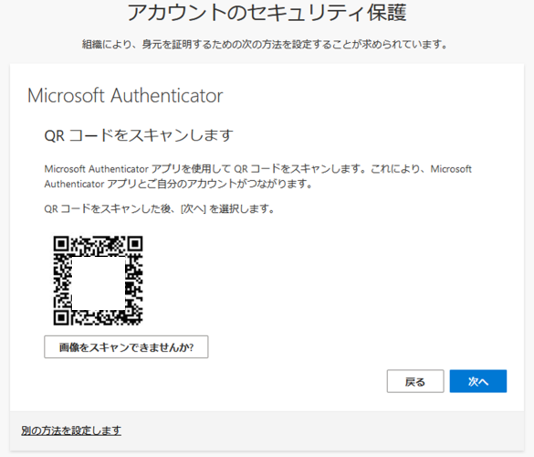This screenshot has width=534, height=457.
Task: Click the Microsoft Authenticator heading
Action: coord(125,95)
